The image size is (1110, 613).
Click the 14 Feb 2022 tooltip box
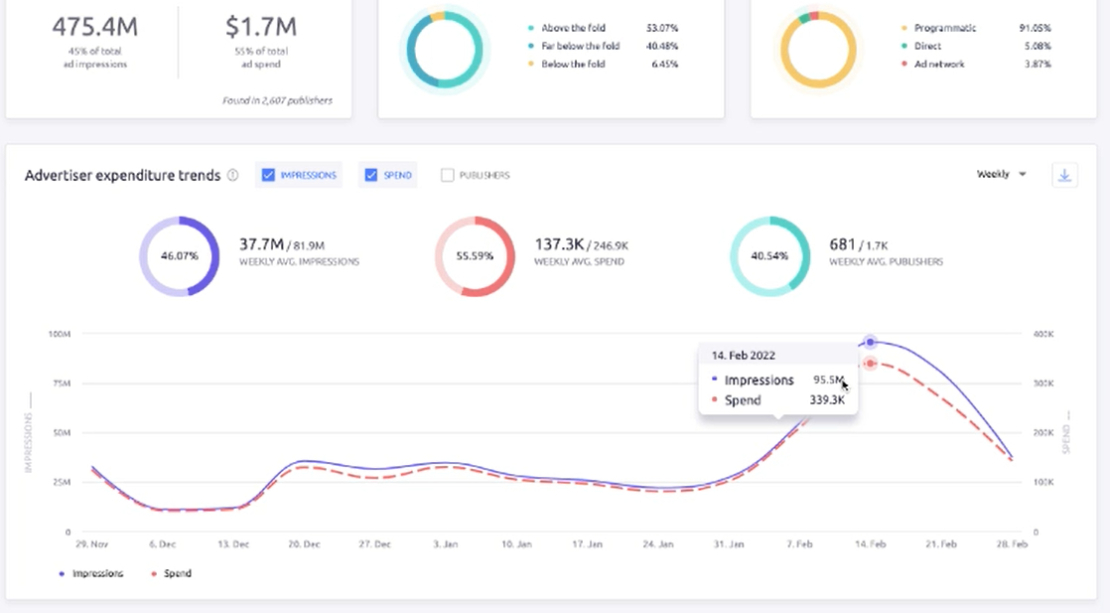click(x=778, y=378)
